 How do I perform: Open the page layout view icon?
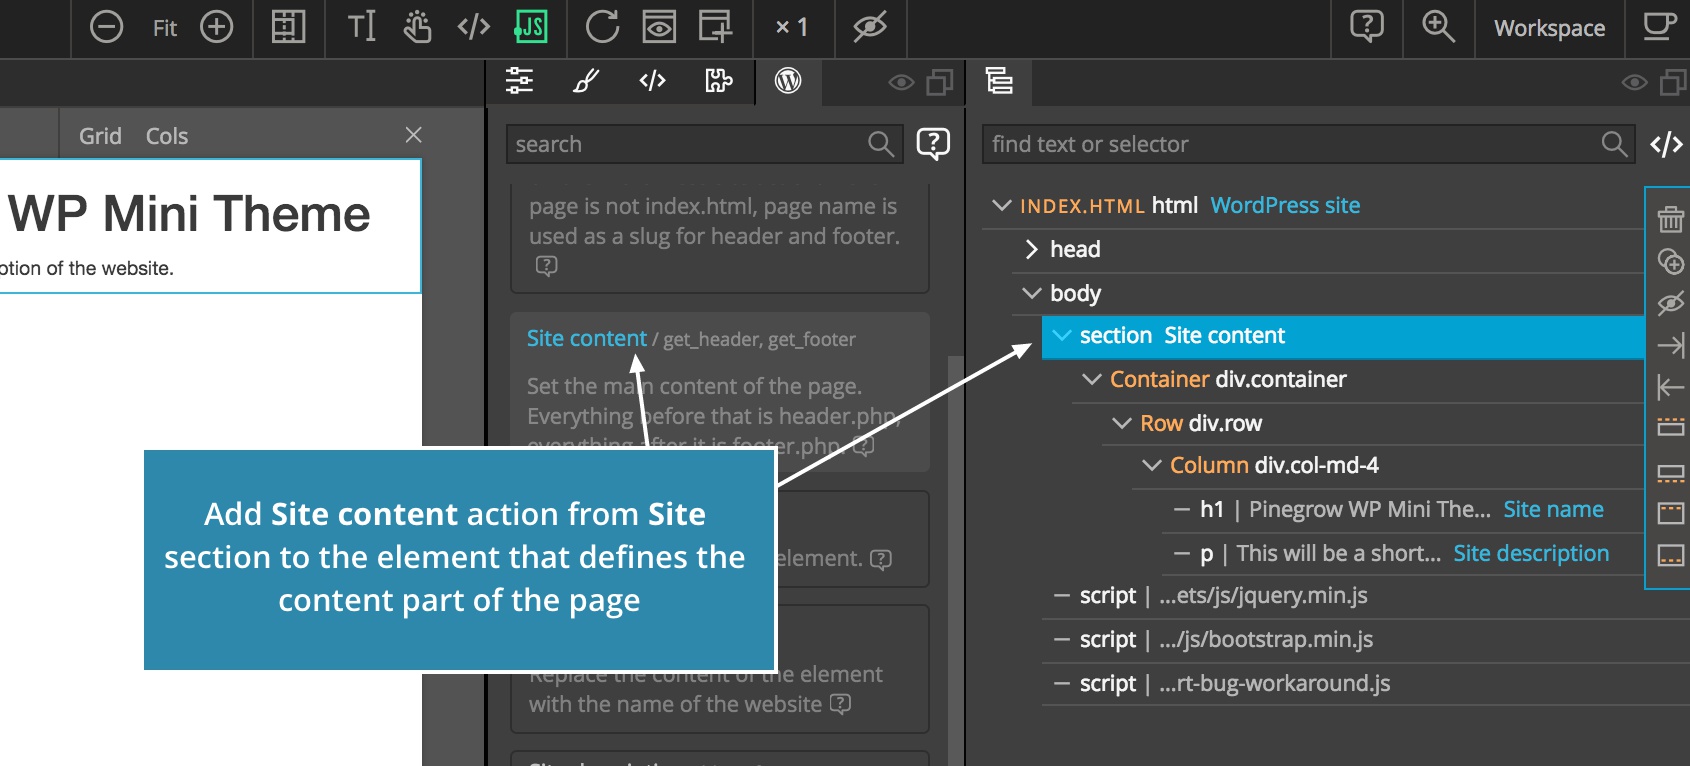pyautogui.click(x=288, y=27)
